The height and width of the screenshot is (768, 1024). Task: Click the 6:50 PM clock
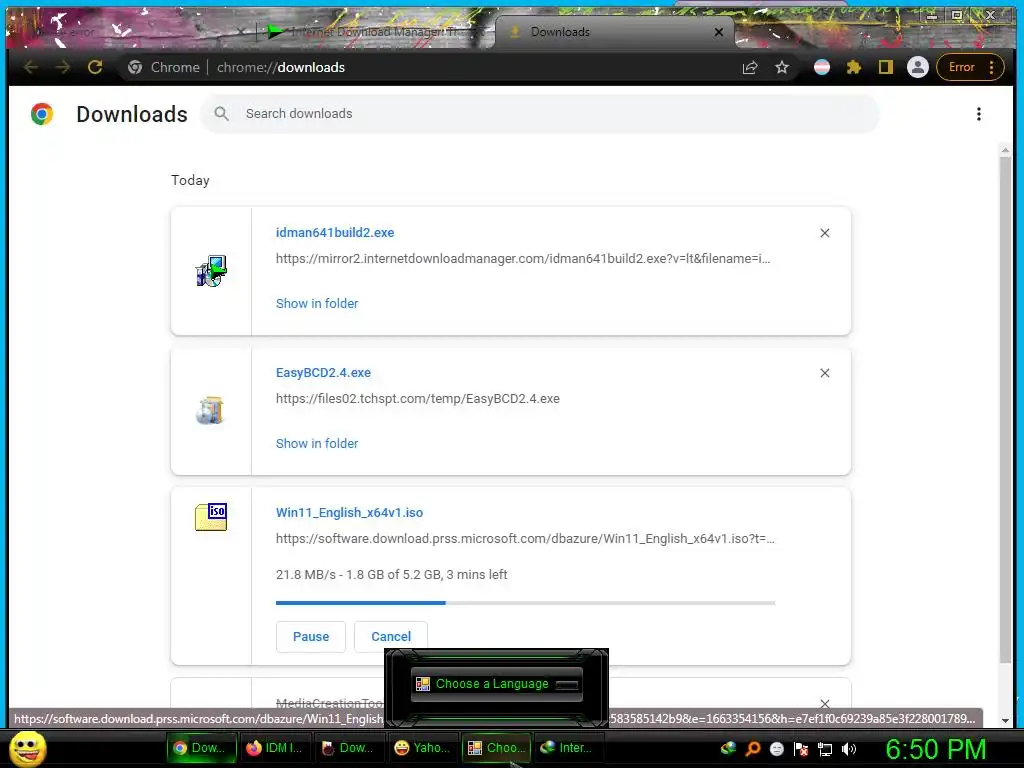click(935, 749)
